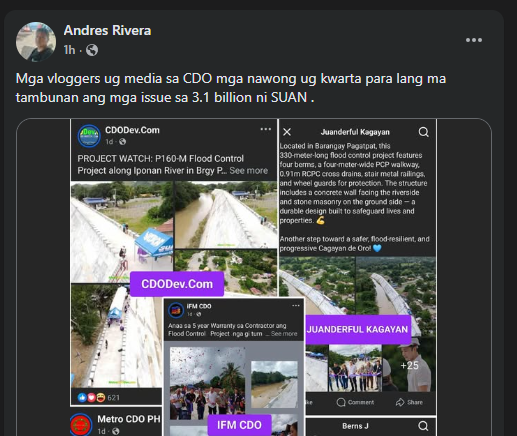Image resolution: width=517 pixels, height=436 pixels.
Task: Click the Juanderful Kagayan search magnifier icon
Action: pyautogui.click(x=423, y=132)
